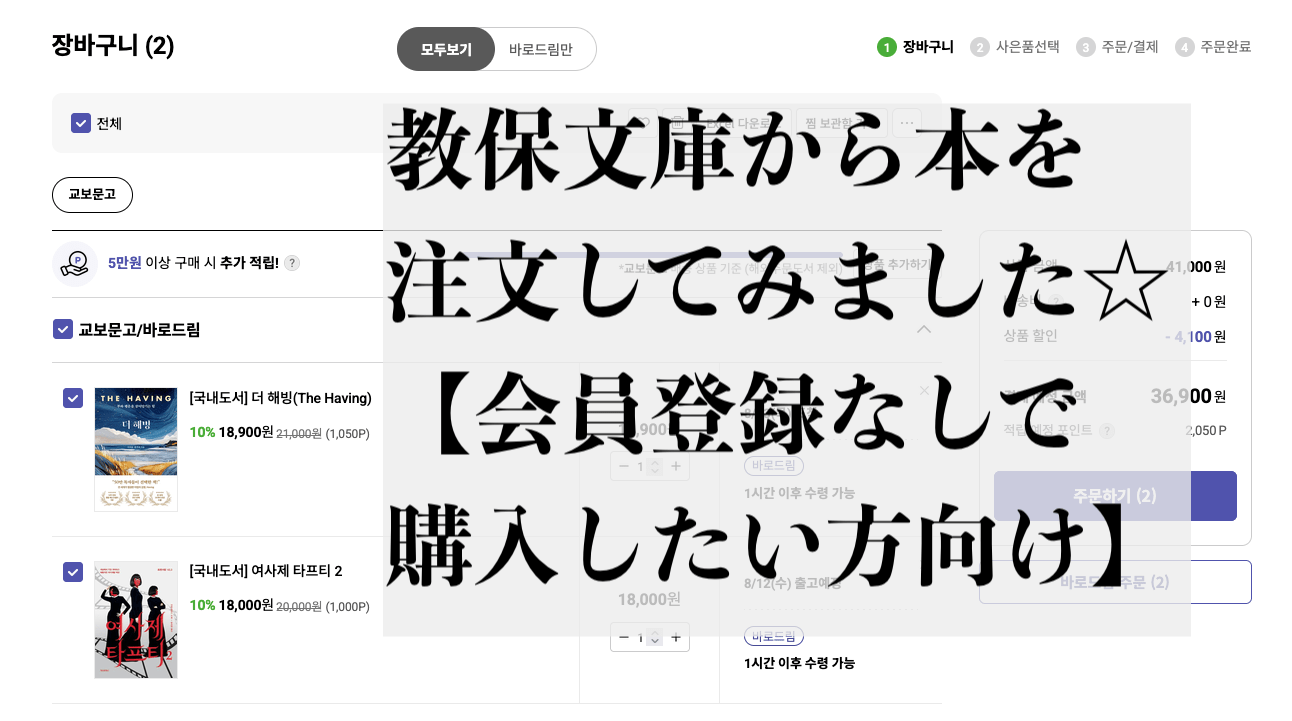Screen dimensions: 1292x721
Task: Click the help icon beside 추가 적립!
Action: point(292,263)
